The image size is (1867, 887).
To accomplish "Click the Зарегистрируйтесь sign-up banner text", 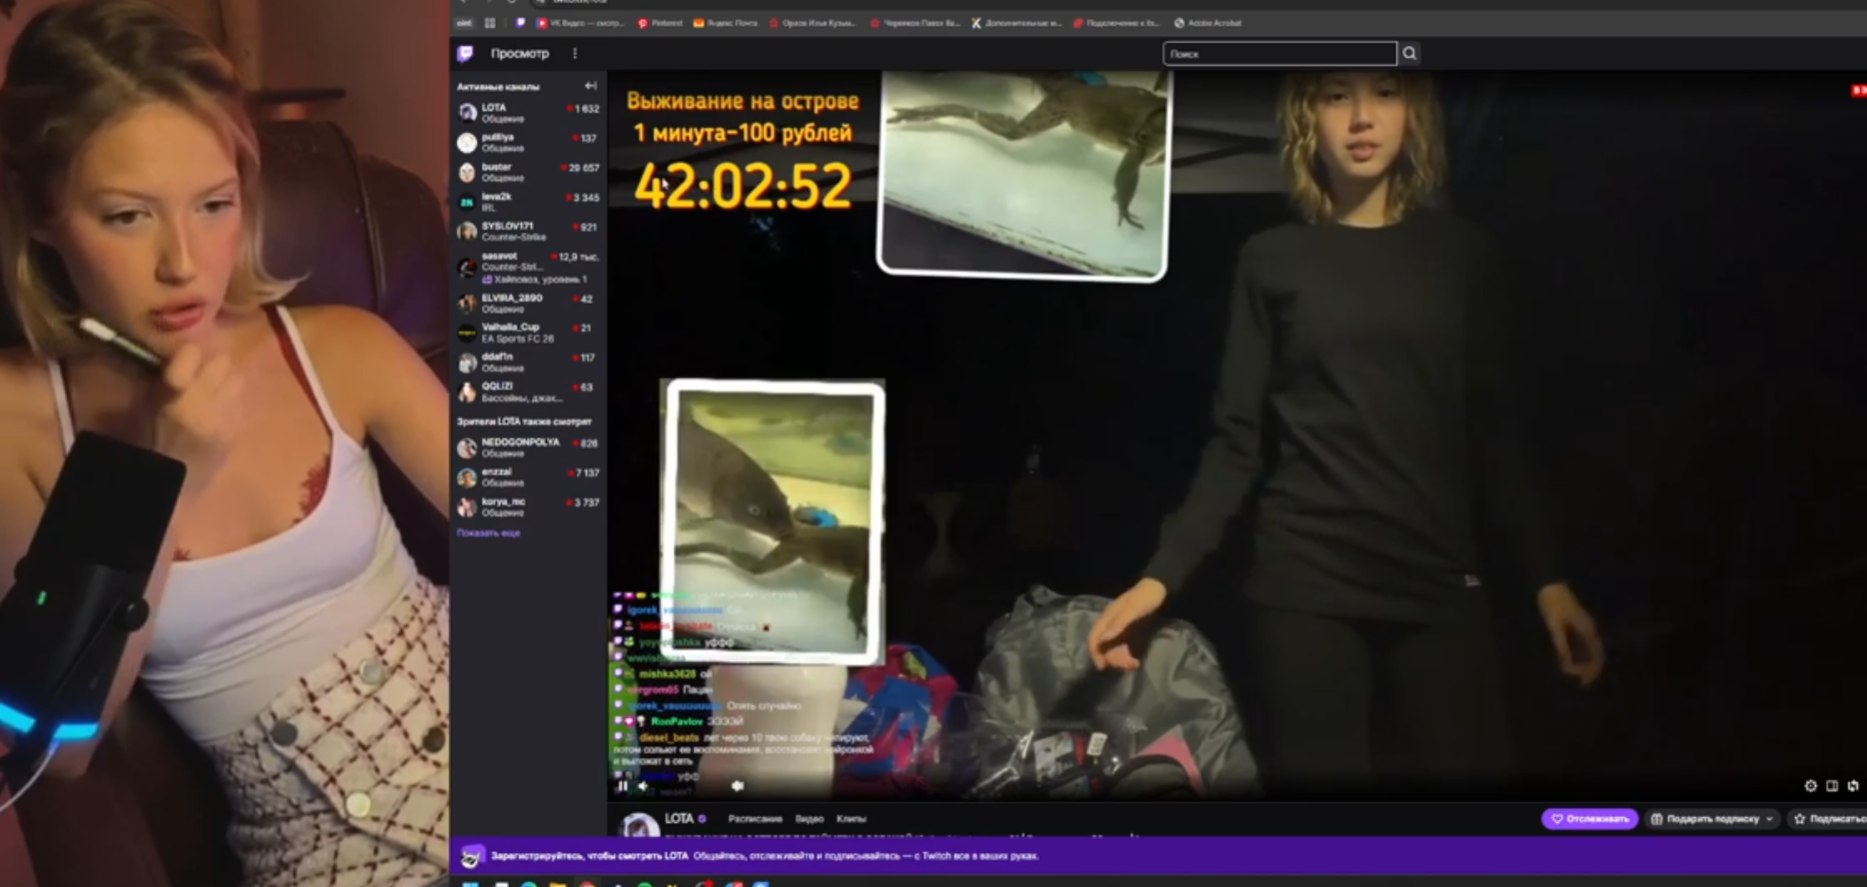I will coord(589,856).
